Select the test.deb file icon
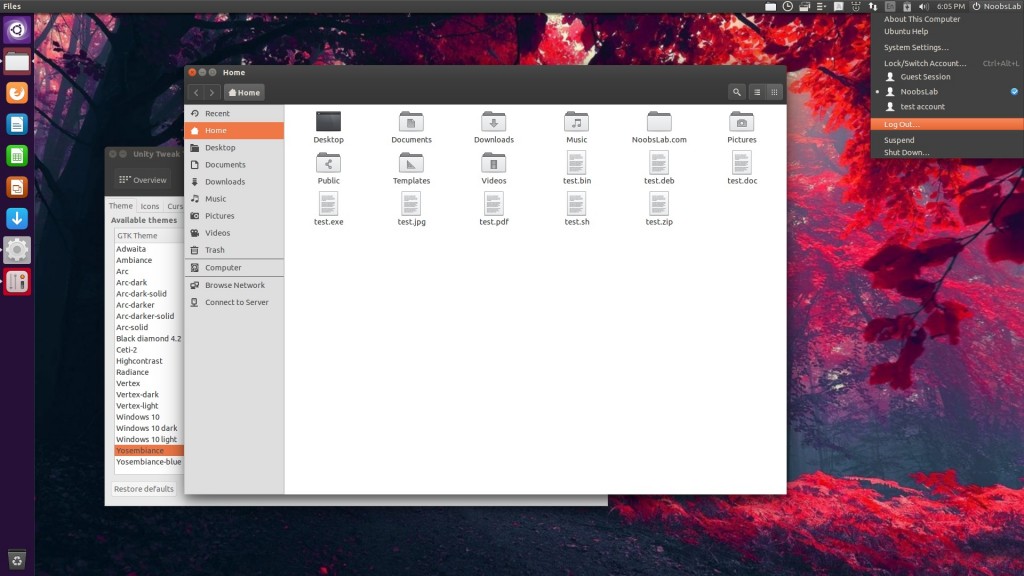This screenshot has height=576, width=1024. point(659,163)
